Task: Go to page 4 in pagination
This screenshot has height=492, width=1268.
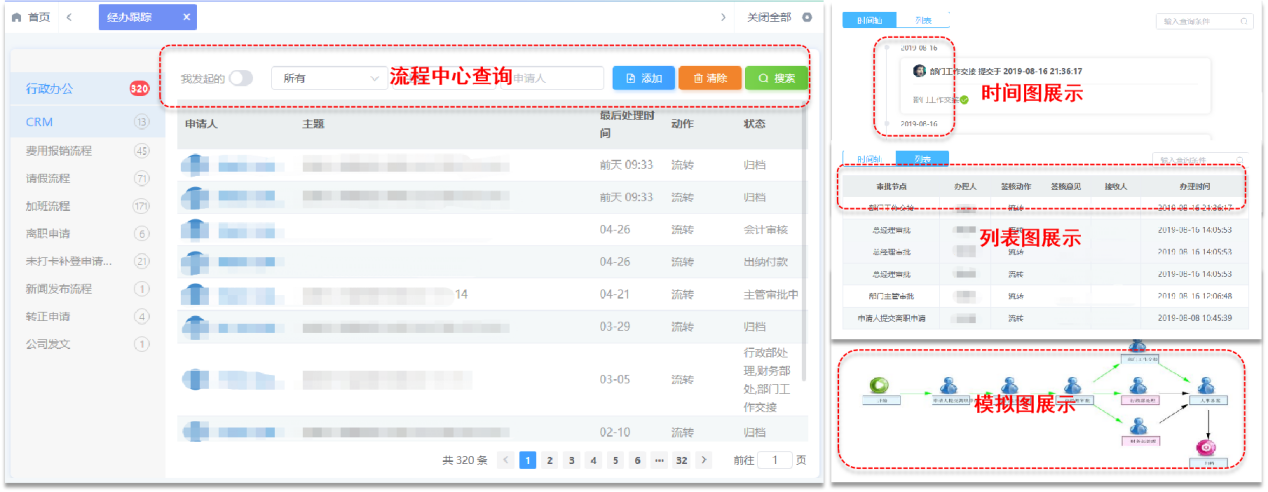Action: [x=593, y=460]
